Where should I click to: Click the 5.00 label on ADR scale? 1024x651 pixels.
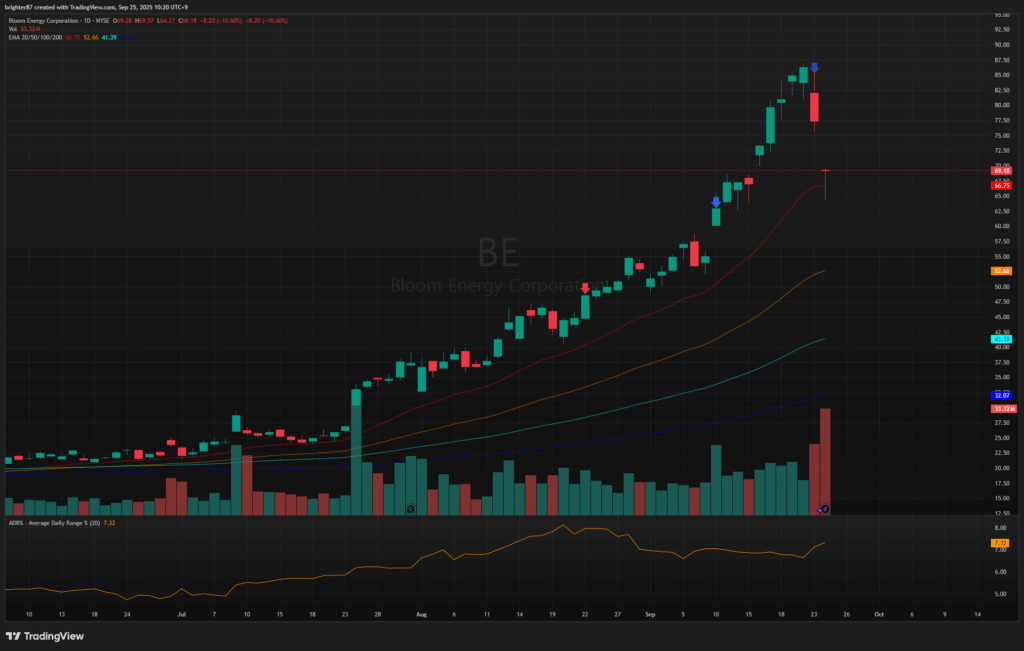click(1000, 594)
